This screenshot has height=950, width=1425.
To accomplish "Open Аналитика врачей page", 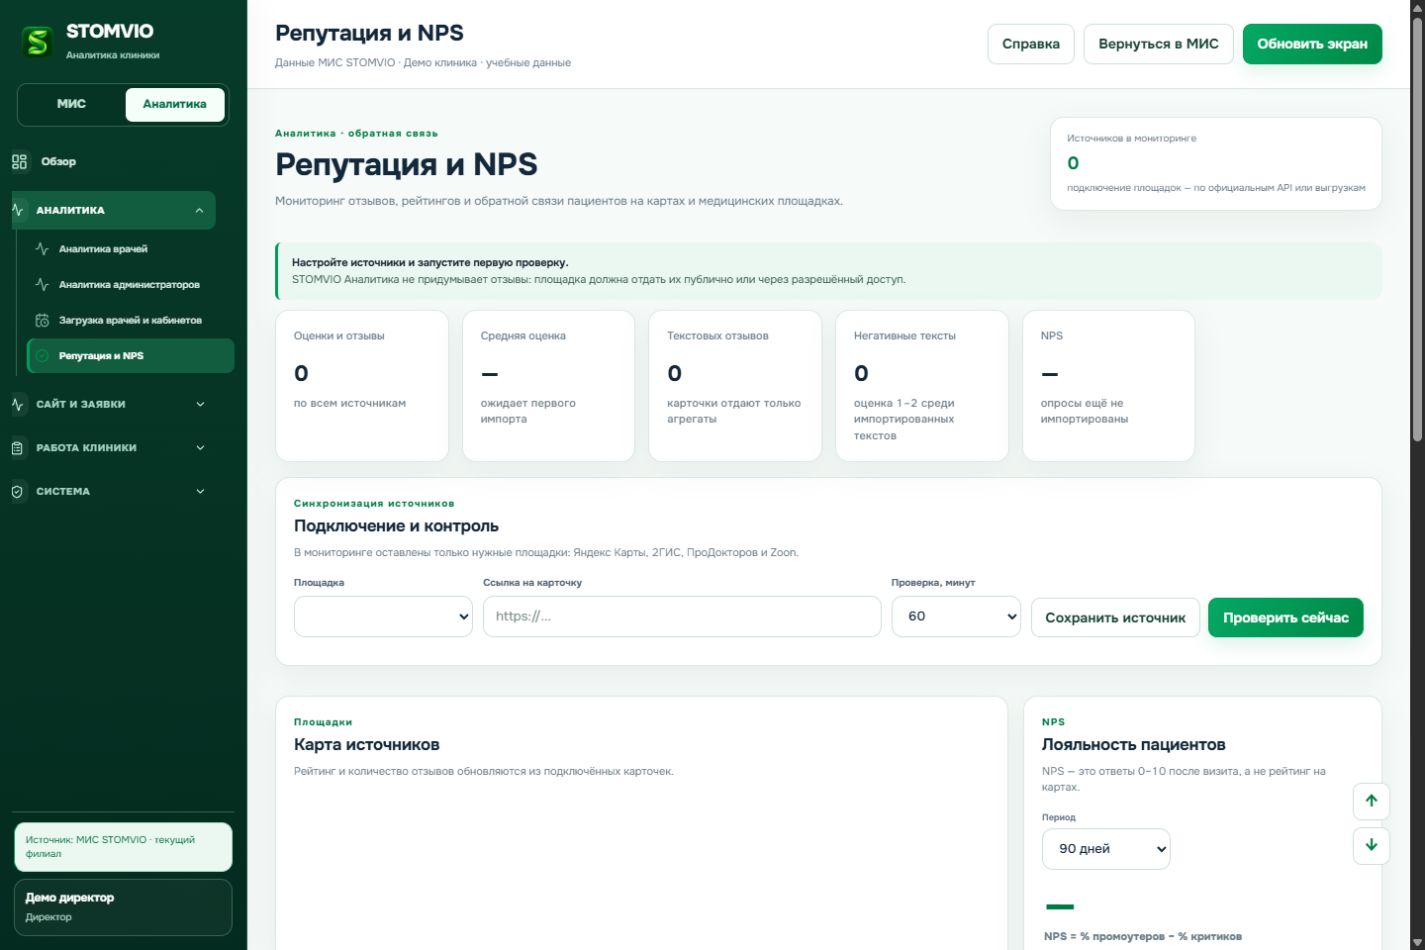I will tap(131, 249).
